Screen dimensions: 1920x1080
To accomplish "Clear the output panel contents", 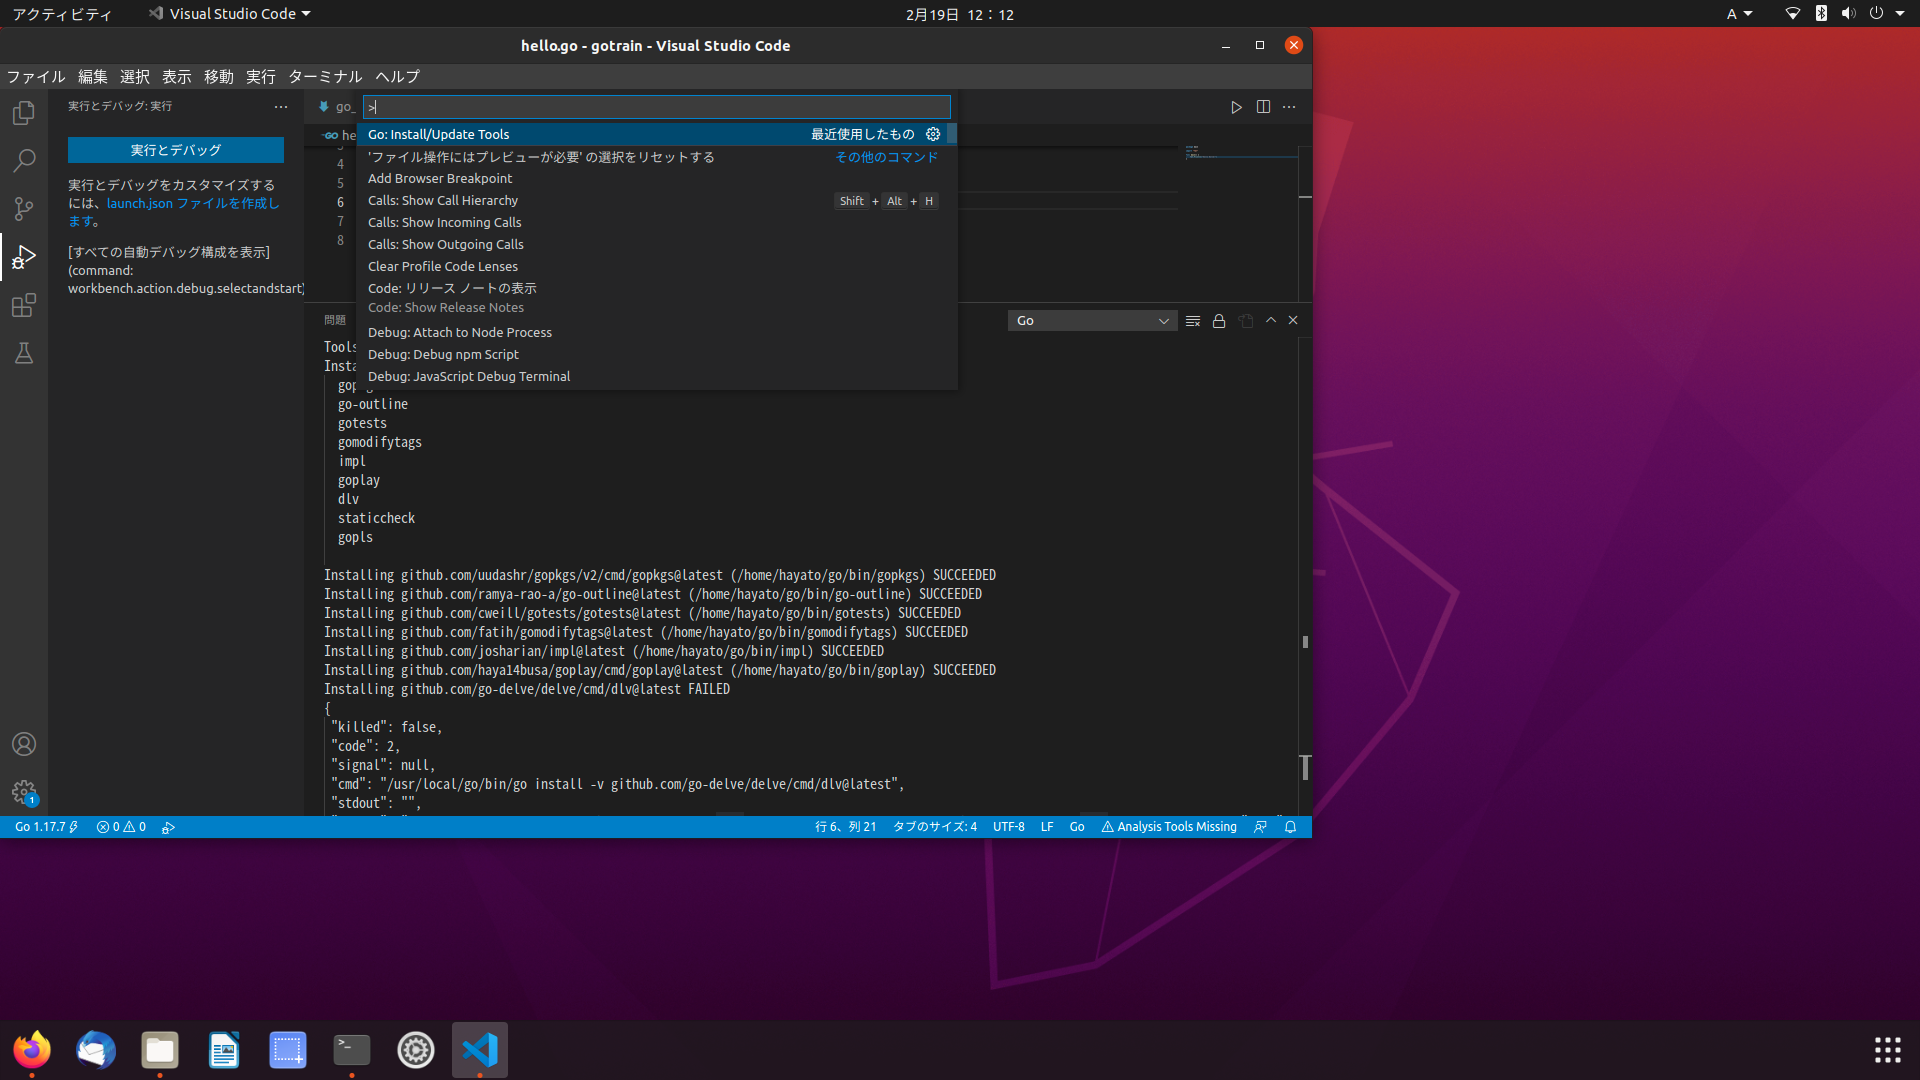I will (x=1192, y=320).
